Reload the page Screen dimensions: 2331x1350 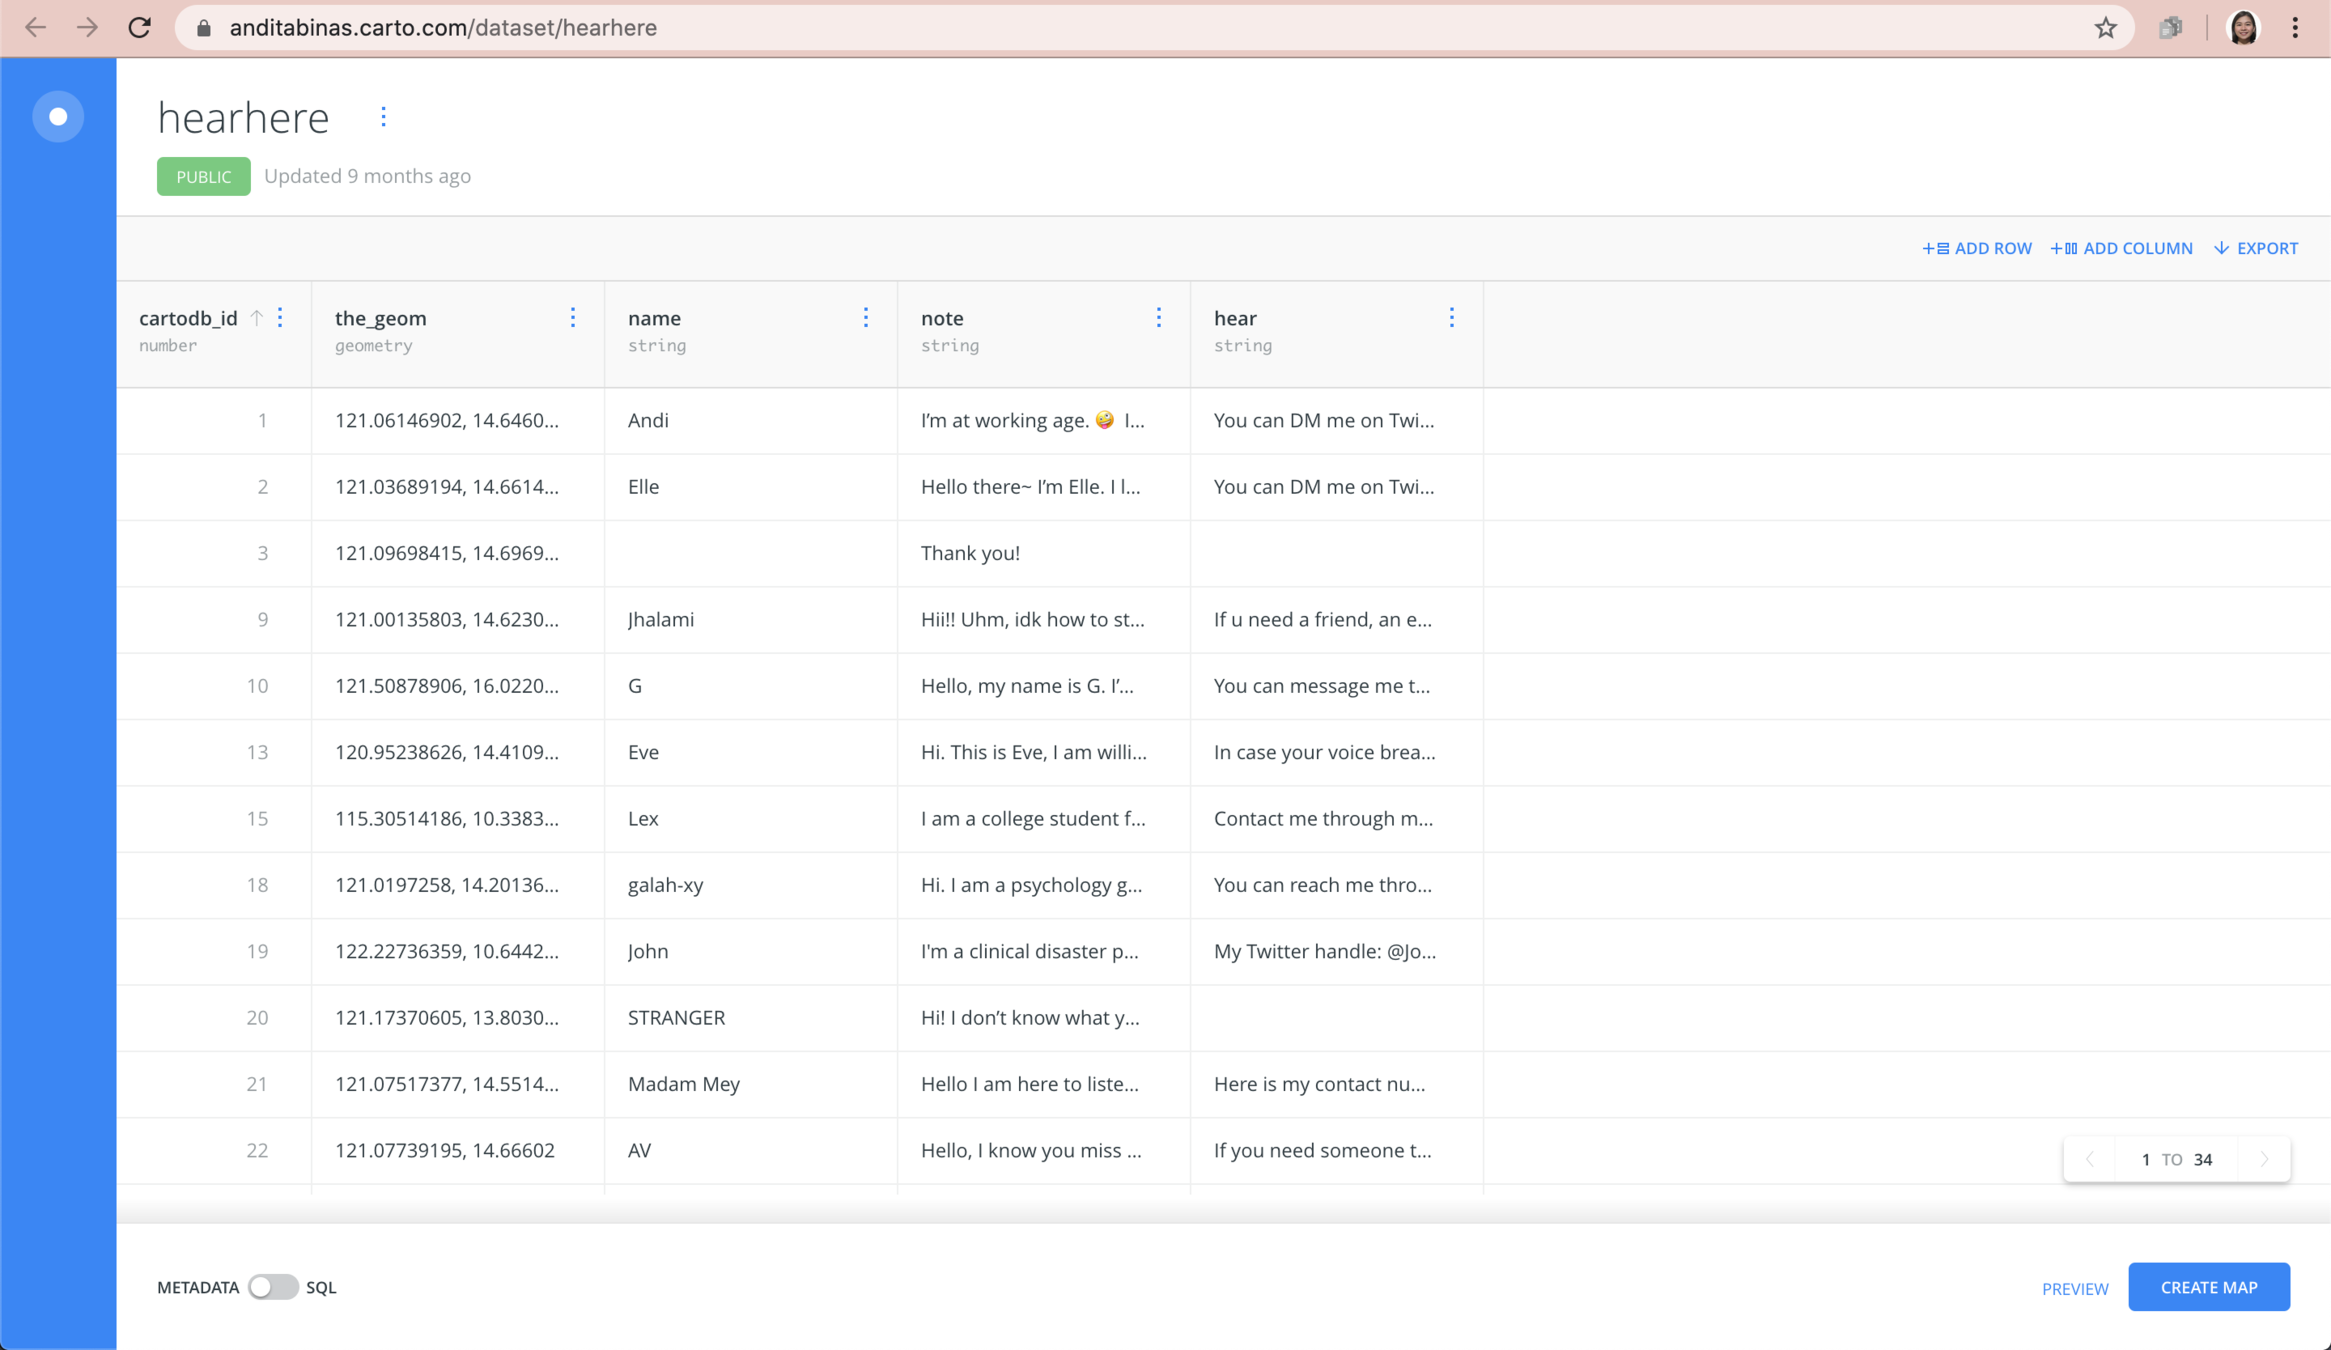coord(140,28)
